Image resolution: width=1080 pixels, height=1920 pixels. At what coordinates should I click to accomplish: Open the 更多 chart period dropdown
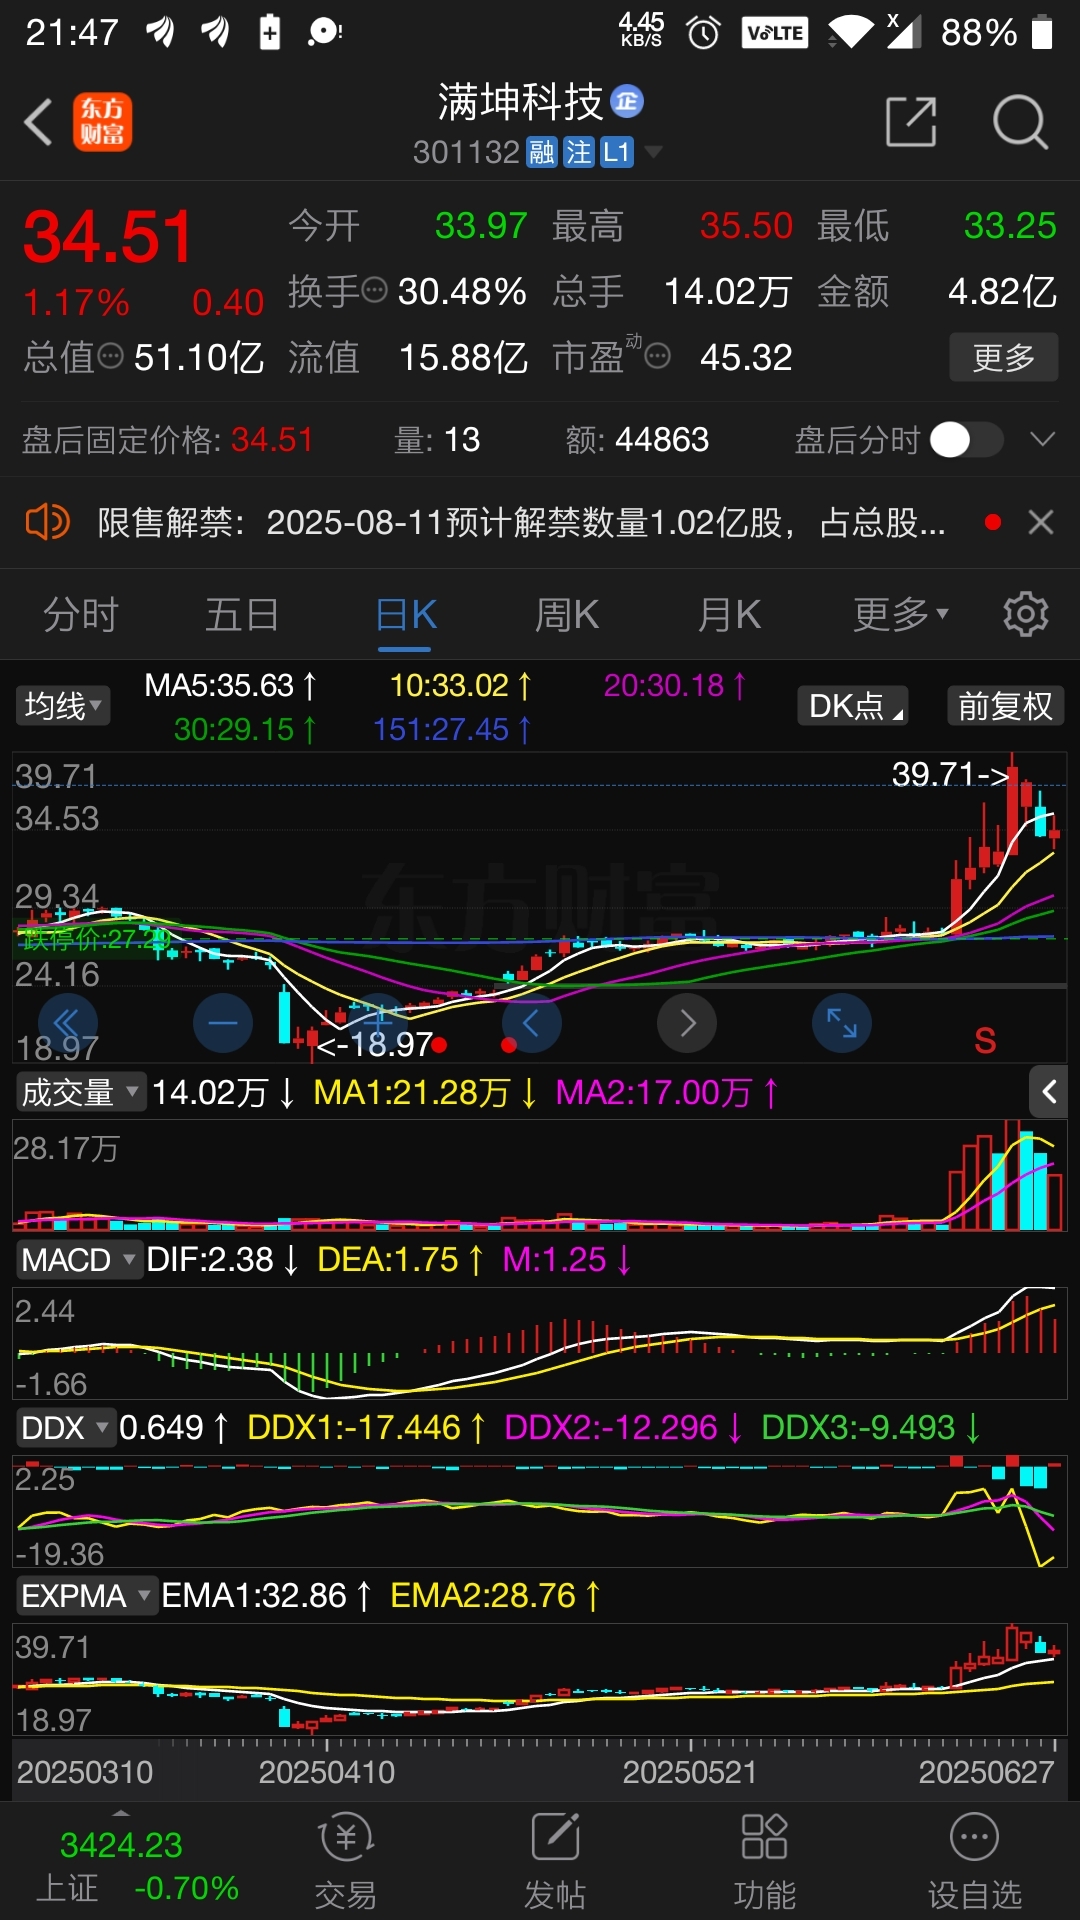pyautogui.click(x=900, y=614)
